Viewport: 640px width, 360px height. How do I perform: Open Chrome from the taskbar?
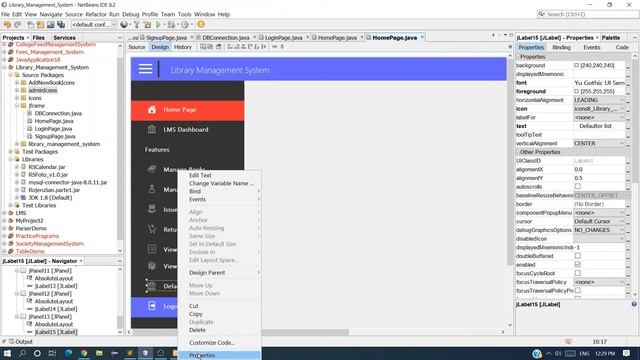point(84,353)
